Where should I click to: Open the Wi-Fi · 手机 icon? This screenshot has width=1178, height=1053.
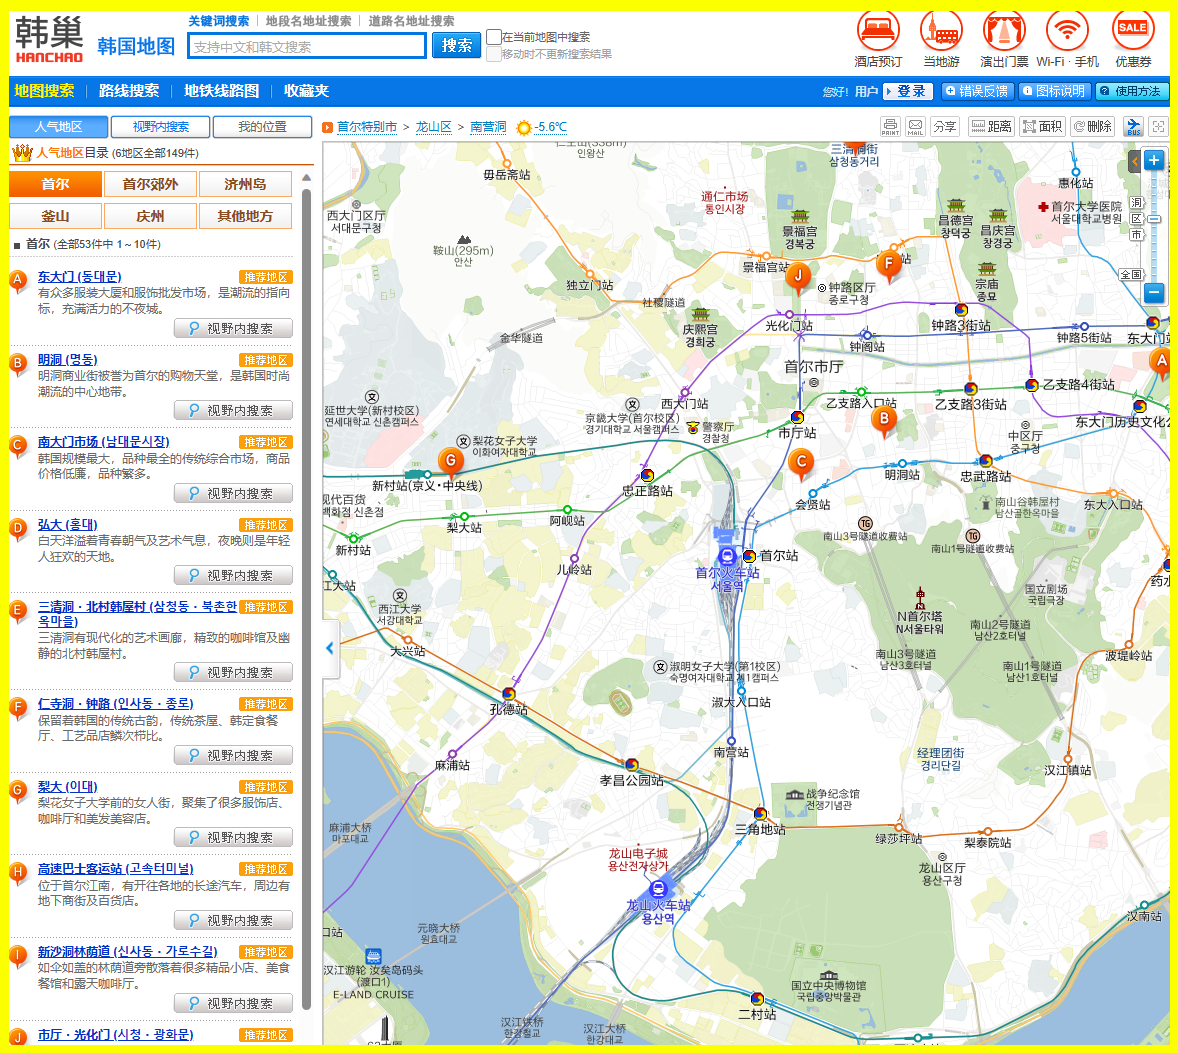click(1067, 32)
